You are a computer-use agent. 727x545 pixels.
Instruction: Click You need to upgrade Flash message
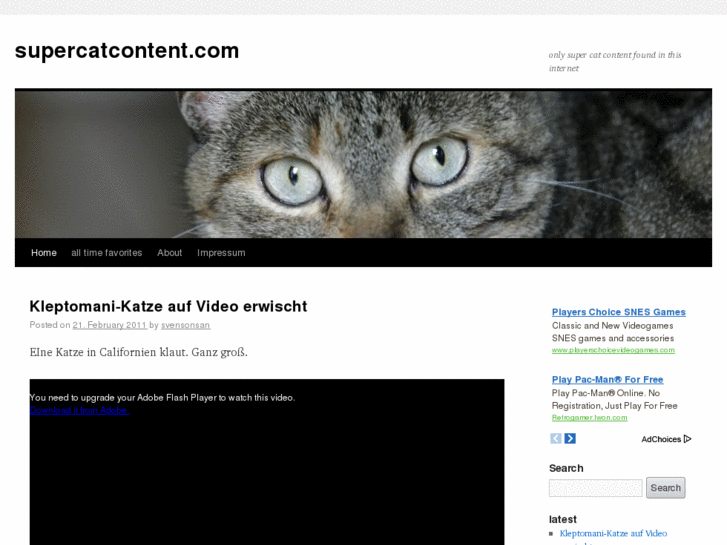tap(162, 398)
